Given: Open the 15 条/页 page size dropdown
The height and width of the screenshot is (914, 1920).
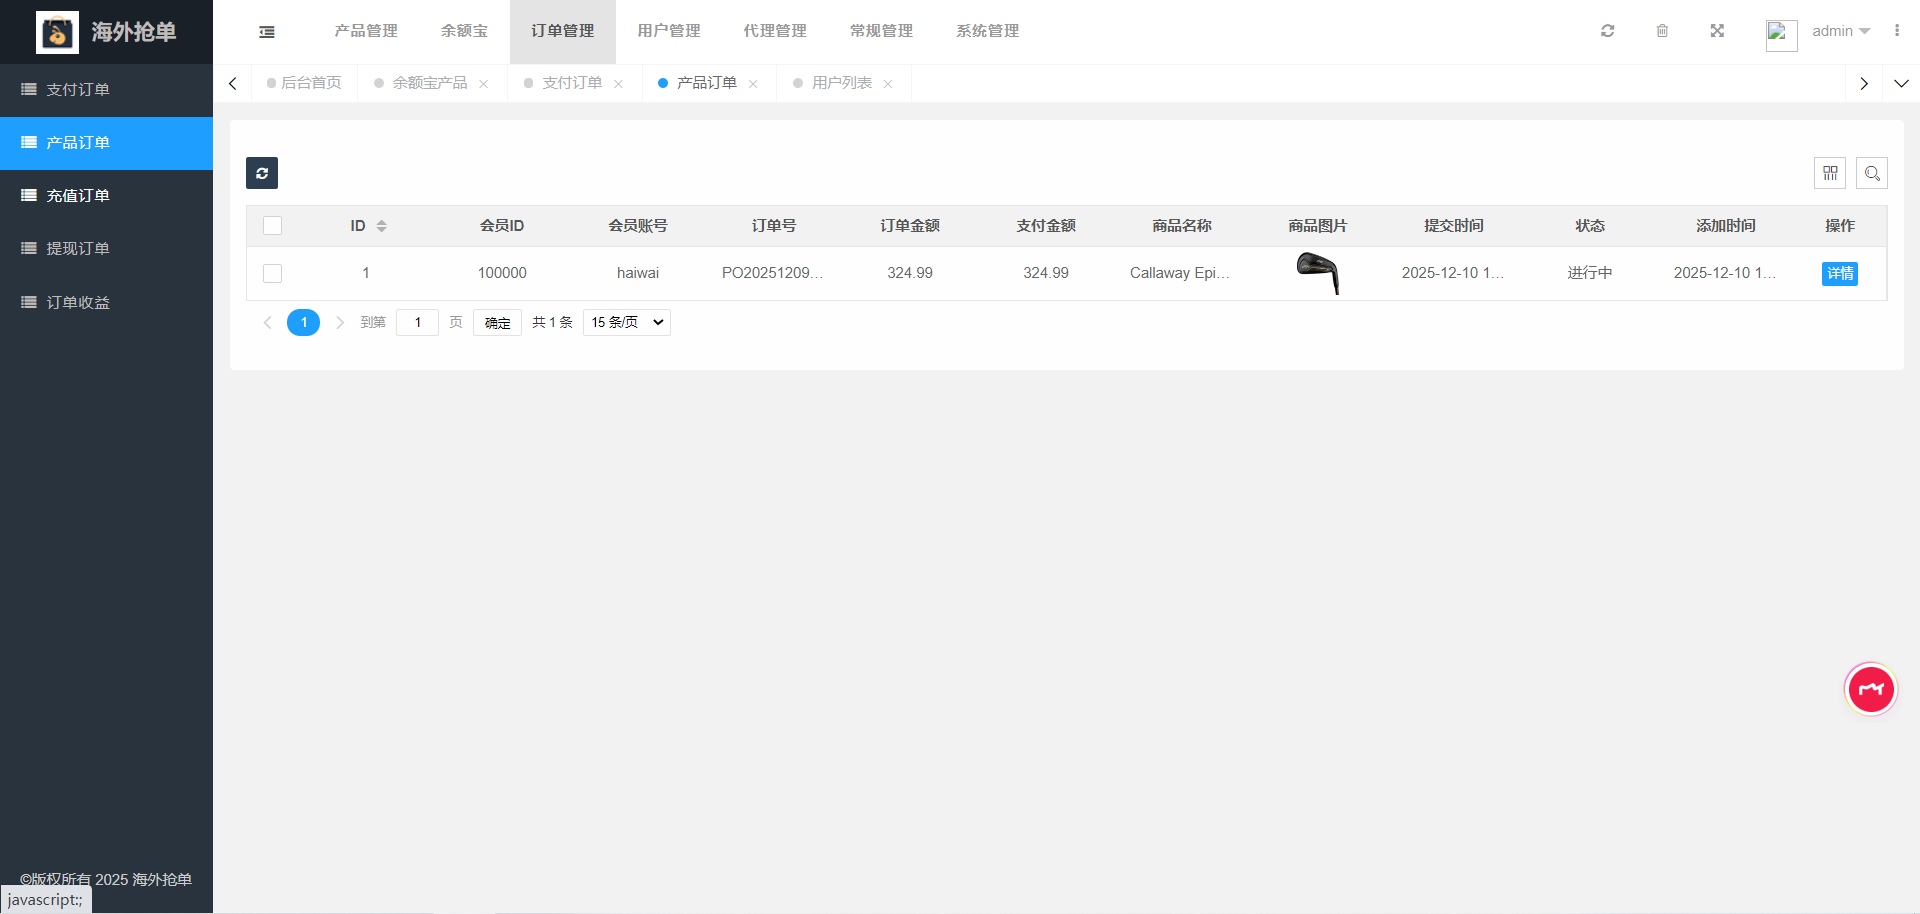Looking at the screenshot, I should point(627,322).
